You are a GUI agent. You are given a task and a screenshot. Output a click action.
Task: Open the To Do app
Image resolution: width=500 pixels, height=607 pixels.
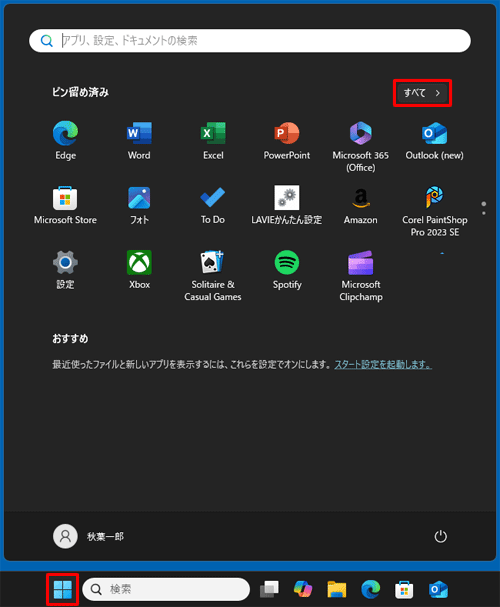(213, 206)
